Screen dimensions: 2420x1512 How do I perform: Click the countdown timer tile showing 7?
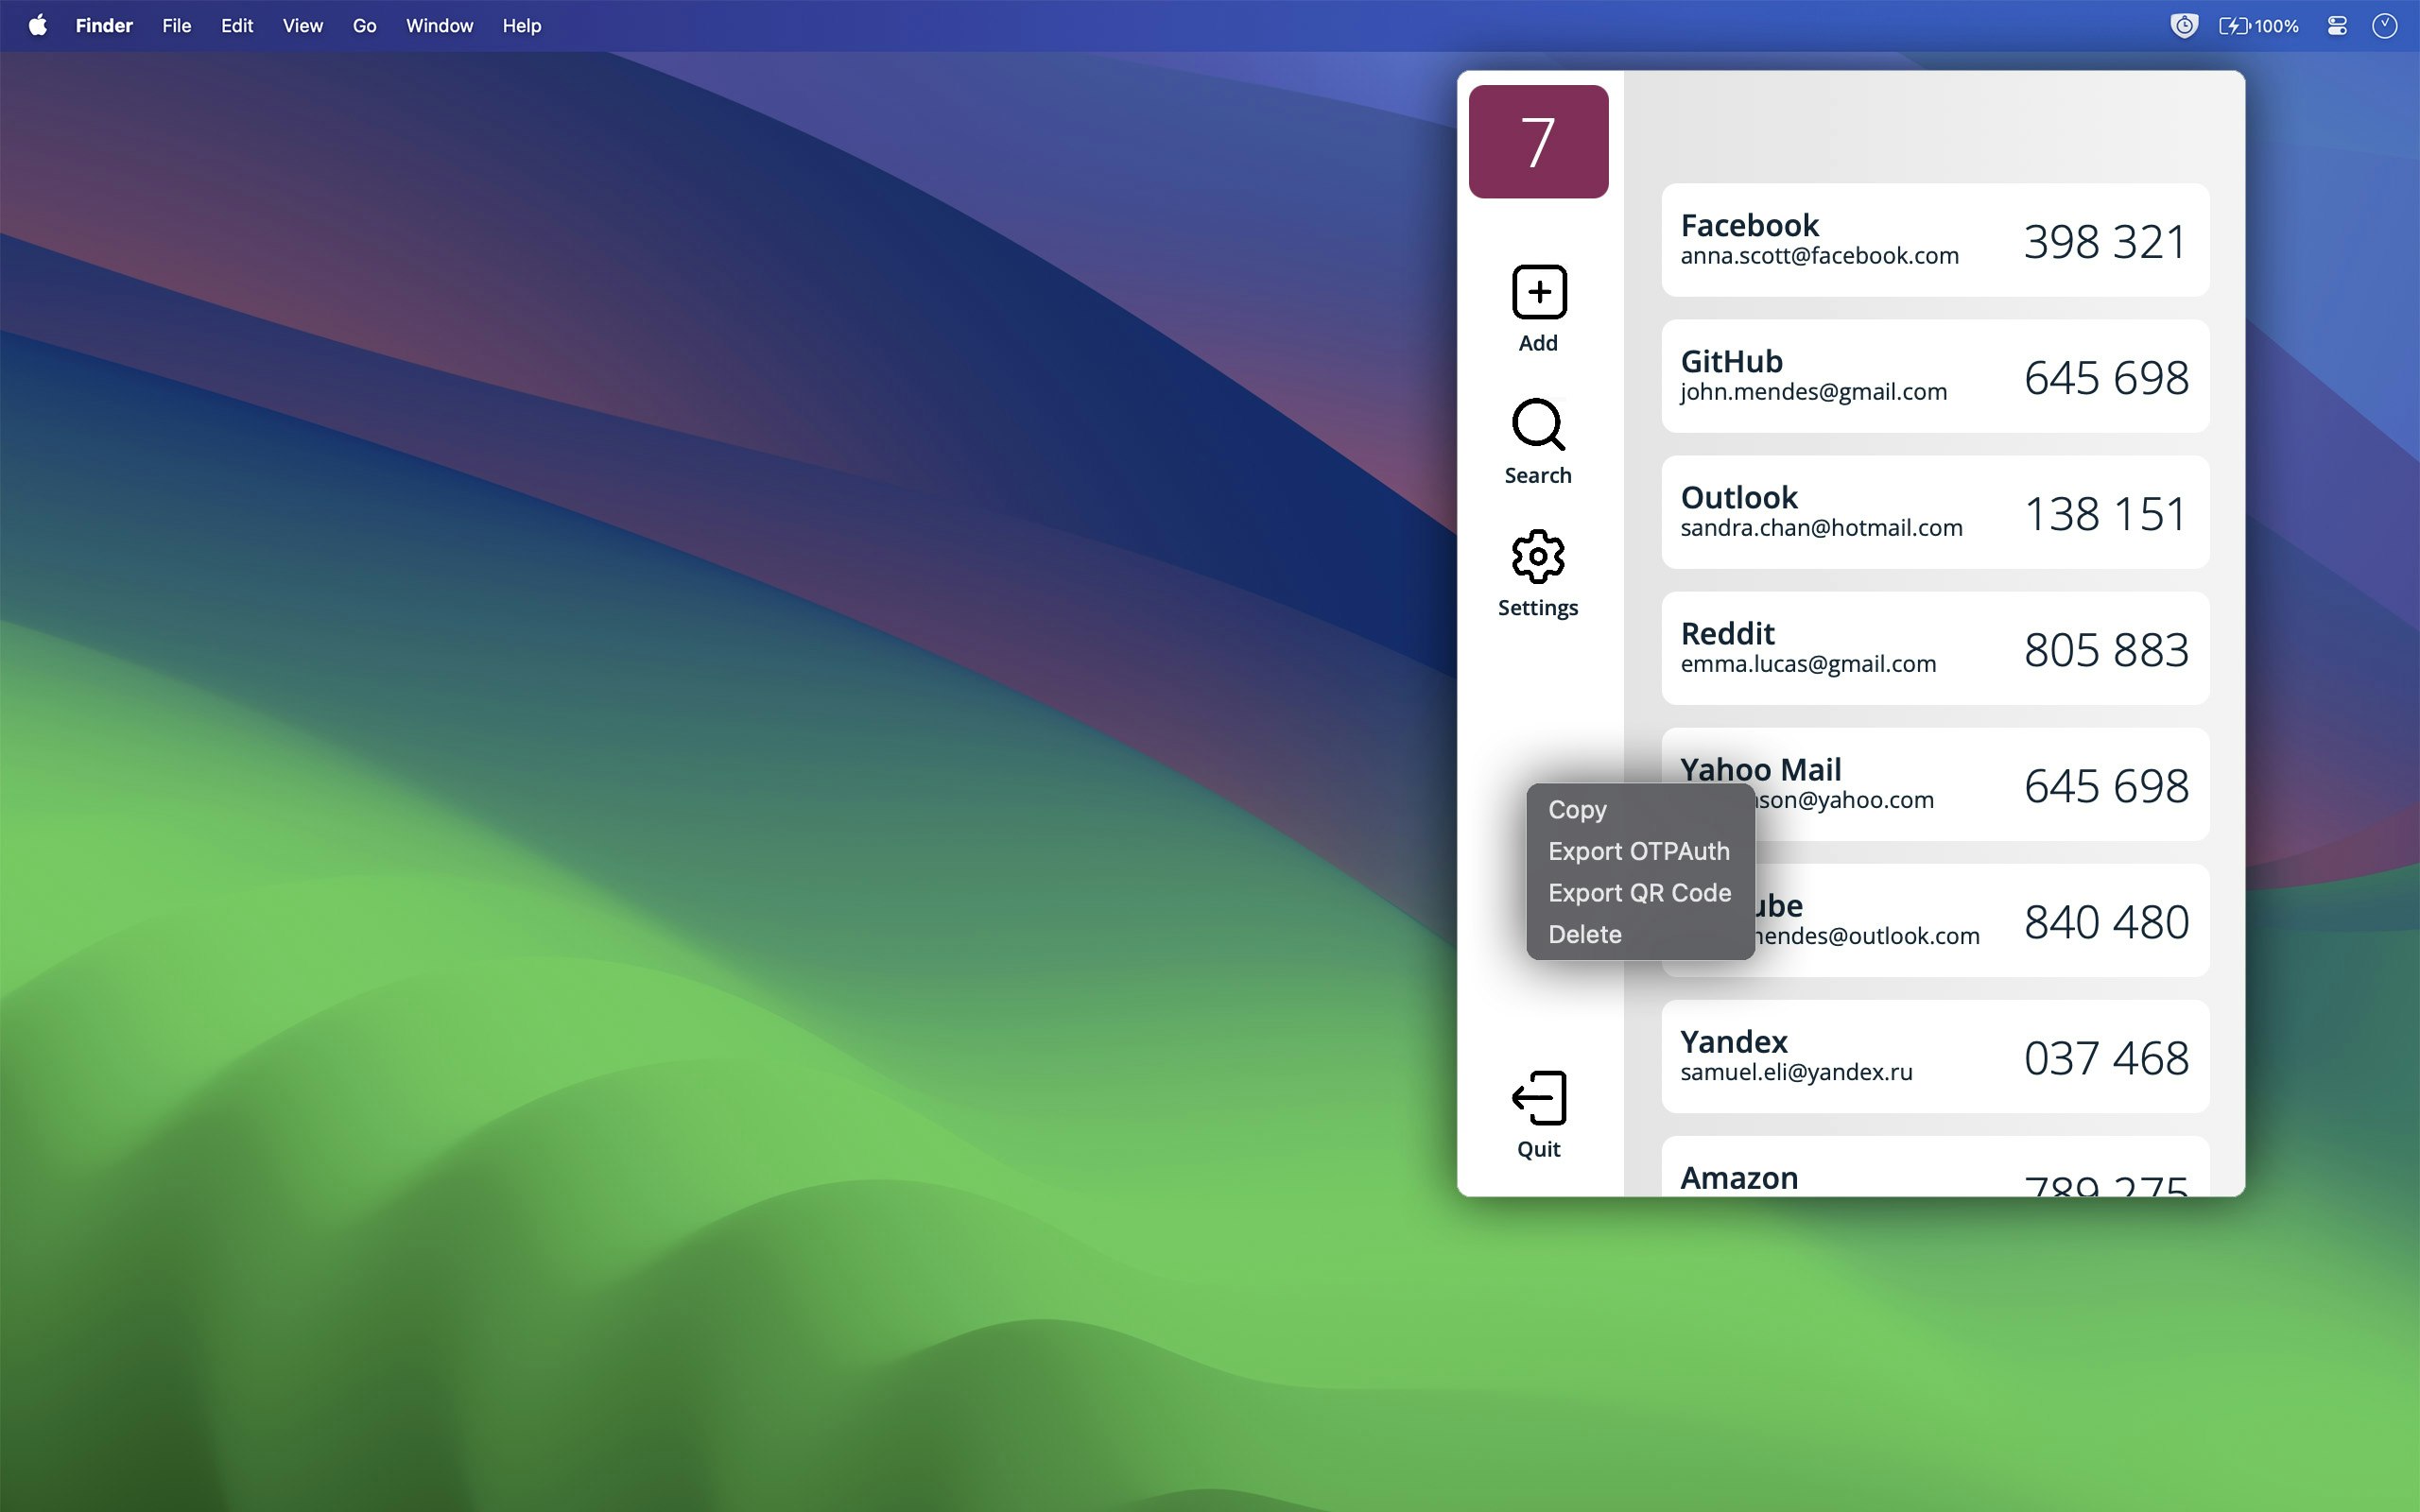1538,141
